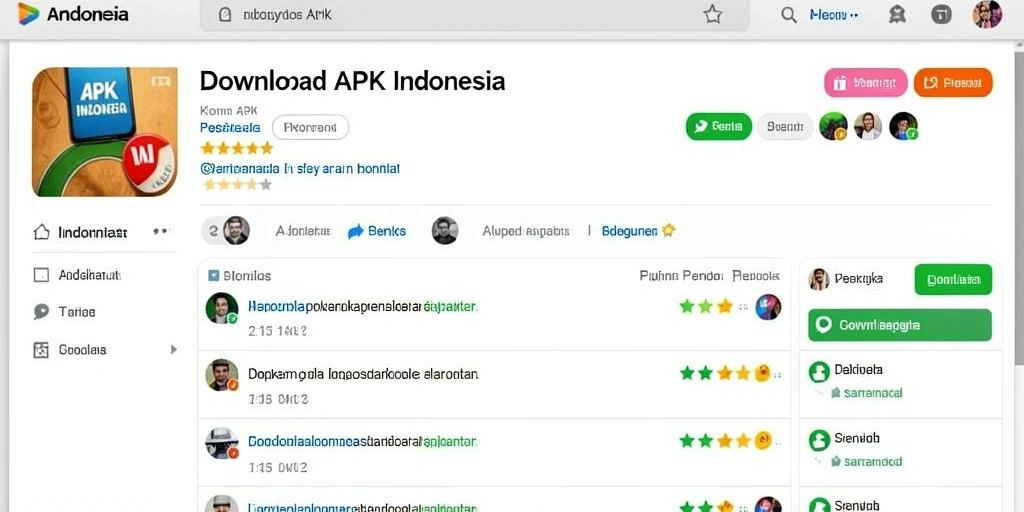Select Andelhanati in sidebar

89,275
